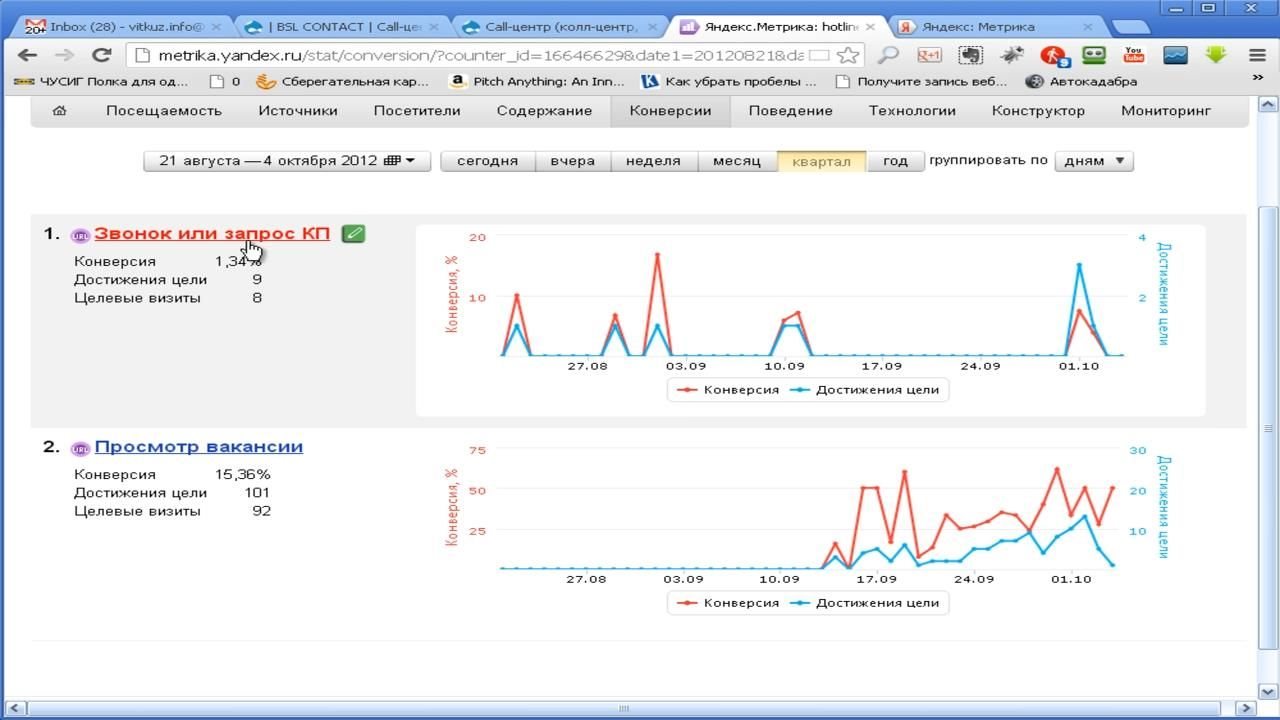The image size is (1280, 720).
Task: Click the Google +1 extension button
Action: [x=929, y=55]
